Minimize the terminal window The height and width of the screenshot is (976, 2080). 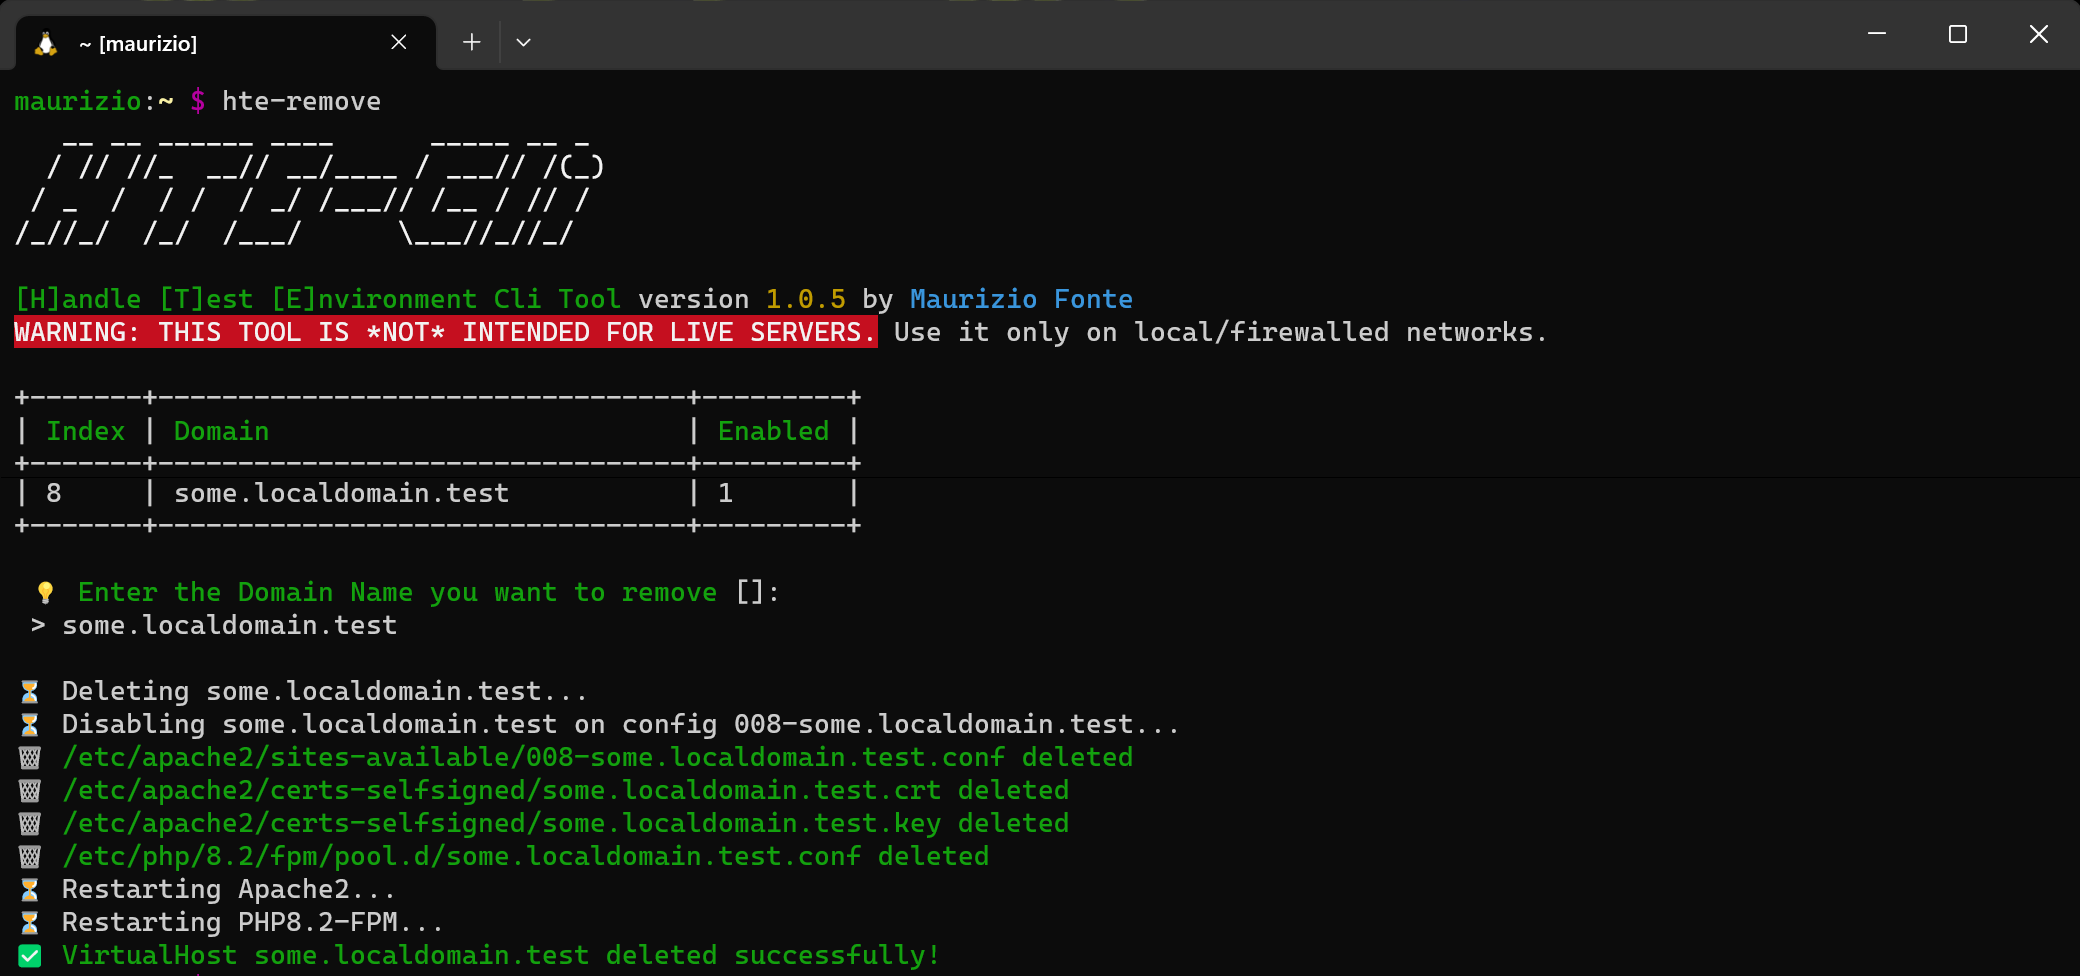(x=1877, y=34)
